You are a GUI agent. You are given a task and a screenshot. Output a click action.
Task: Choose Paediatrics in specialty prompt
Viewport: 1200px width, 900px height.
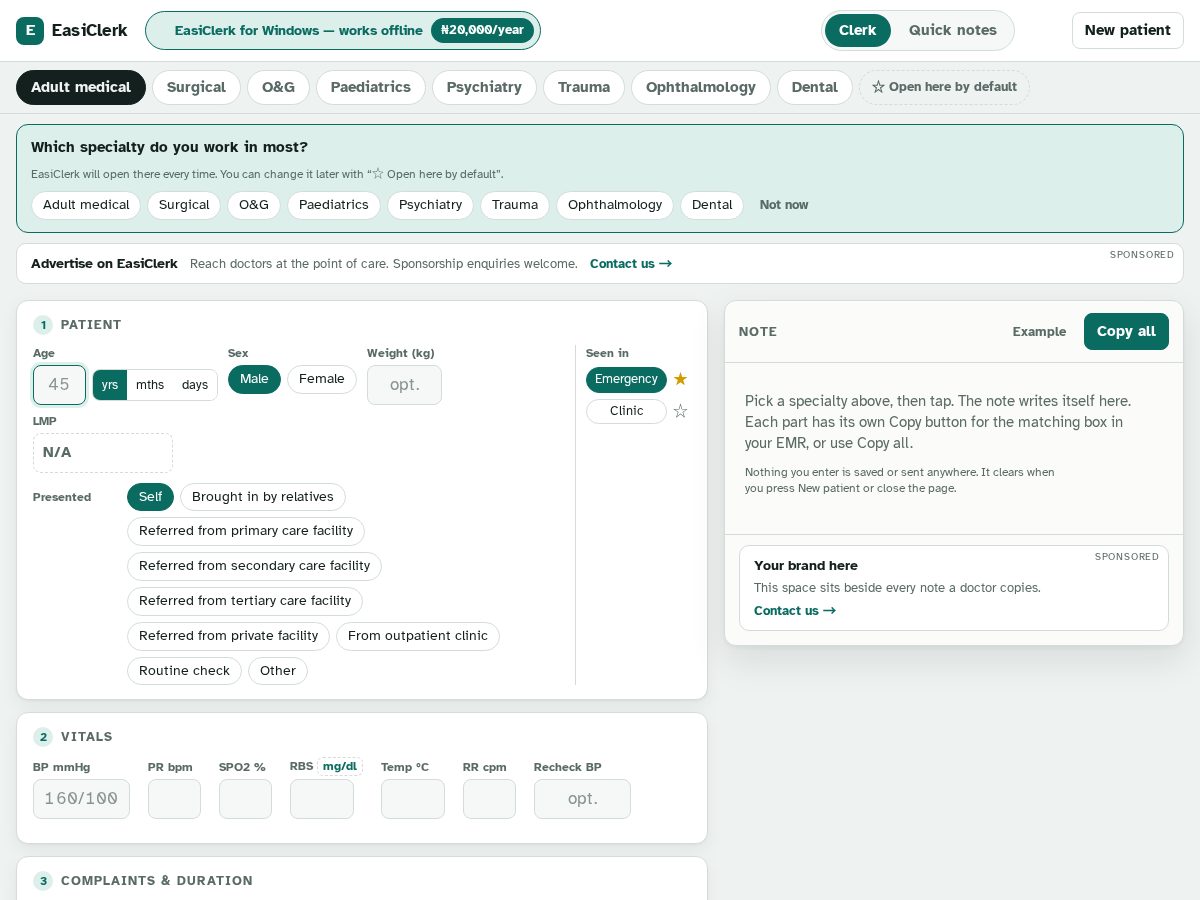tap(334, 205)
